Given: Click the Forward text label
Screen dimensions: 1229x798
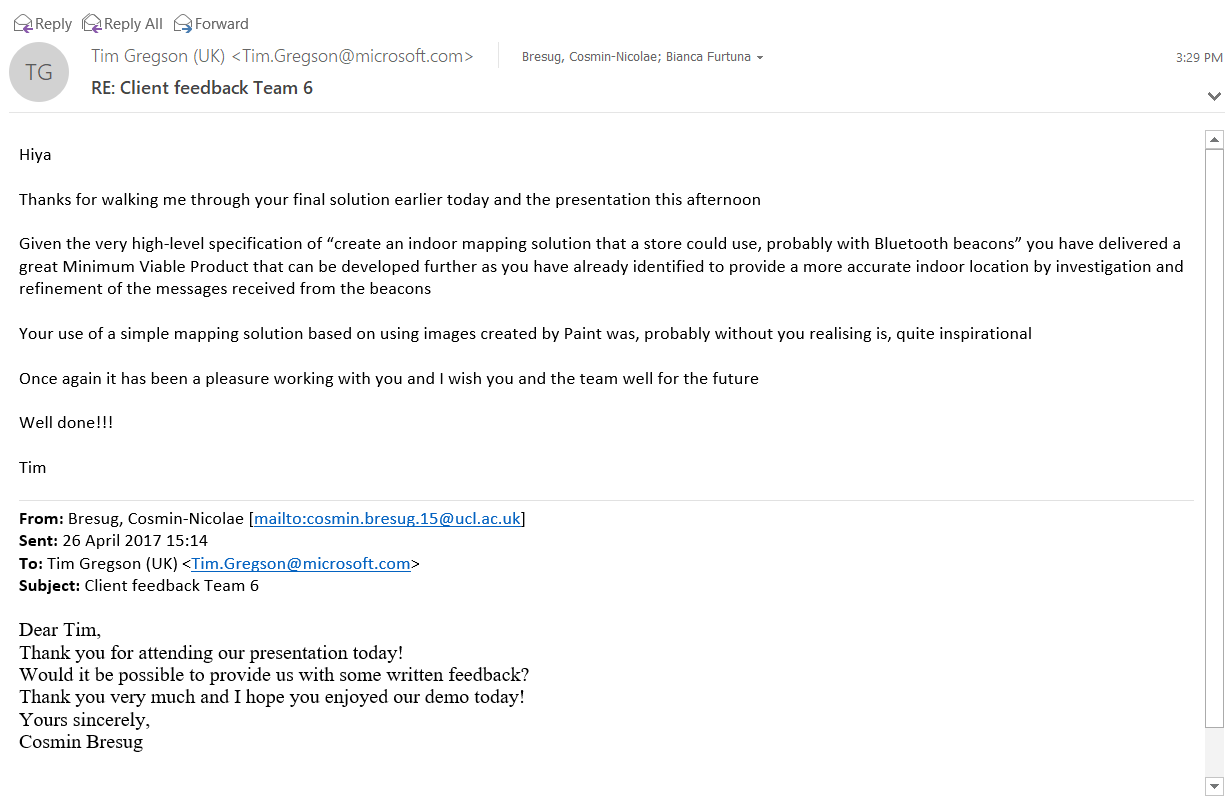Looking at the screenshot, I should point(222,24).
